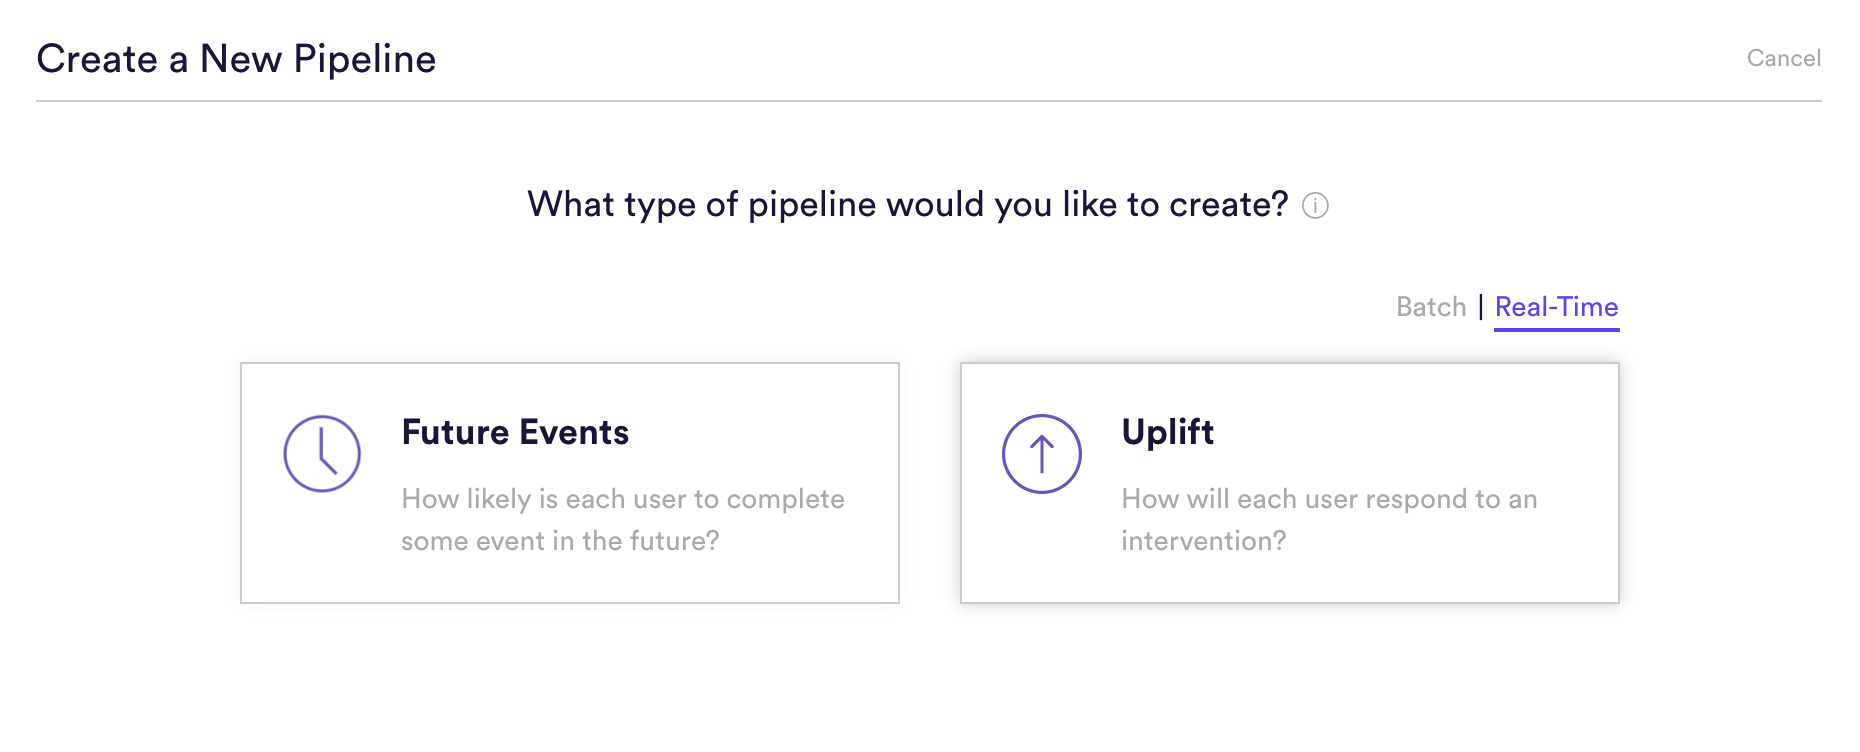Image resolution: width=1860 pixels, height=752 pixels.
Task: Click the underline beneath Real-Time tab
Action: pyautogui.click(x=1556, y=329)
